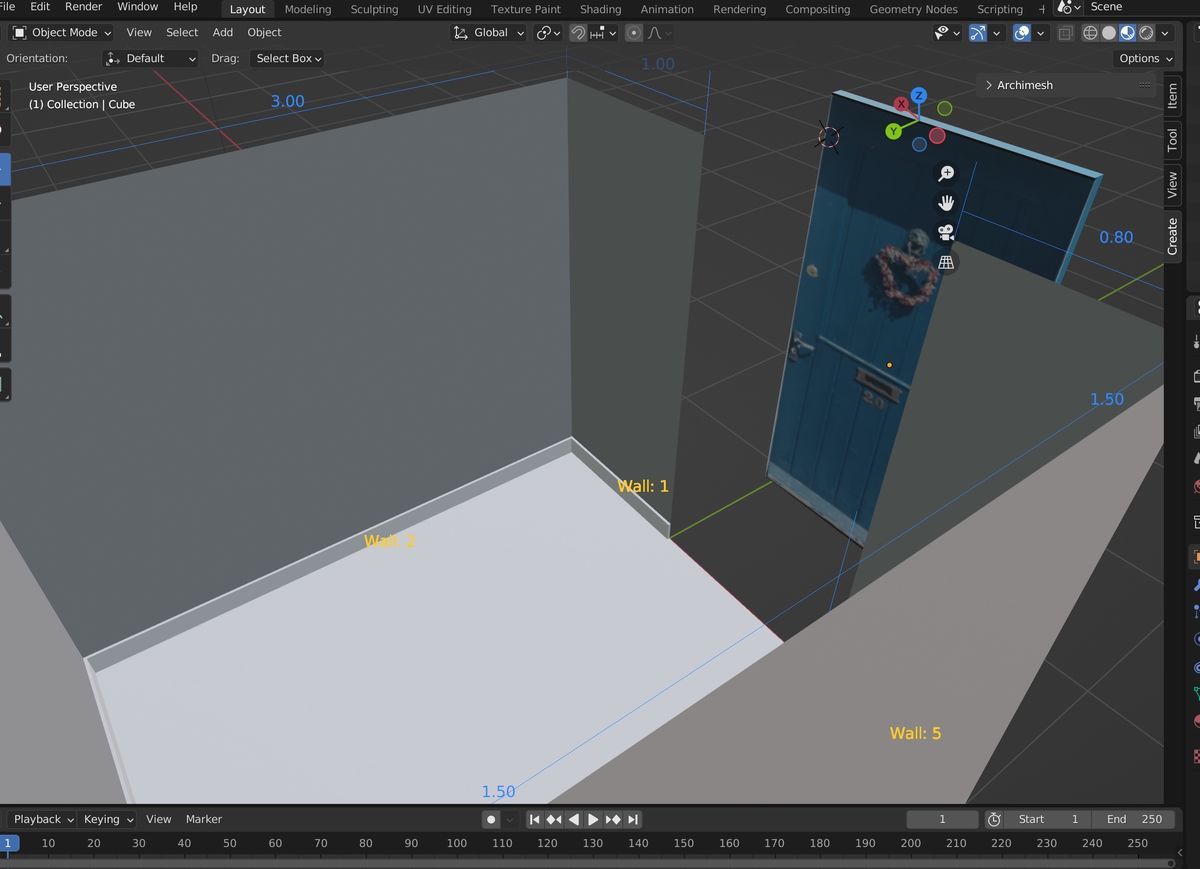Toggle proportional editing circle button

[x=634, y=33]
